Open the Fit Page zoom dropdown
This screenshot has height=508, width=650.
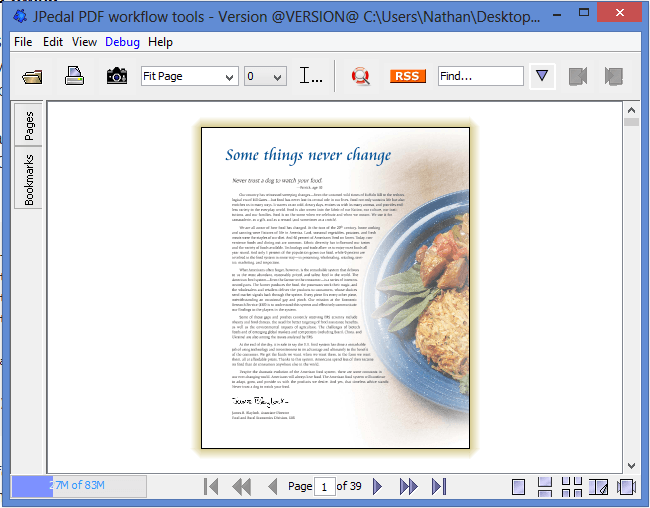click(x=189, y=76)
